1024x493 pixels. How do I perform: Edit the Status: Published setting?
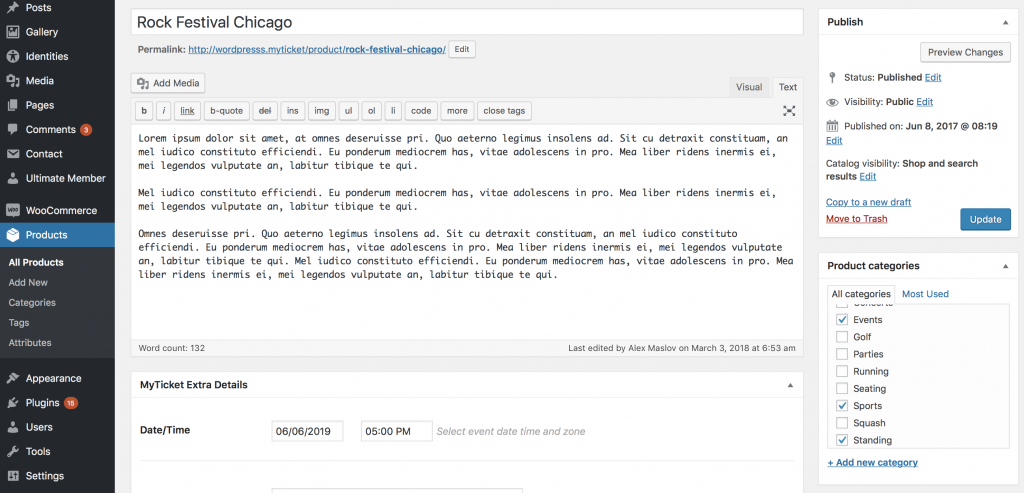pyautogui.click(x=933, y=78)
